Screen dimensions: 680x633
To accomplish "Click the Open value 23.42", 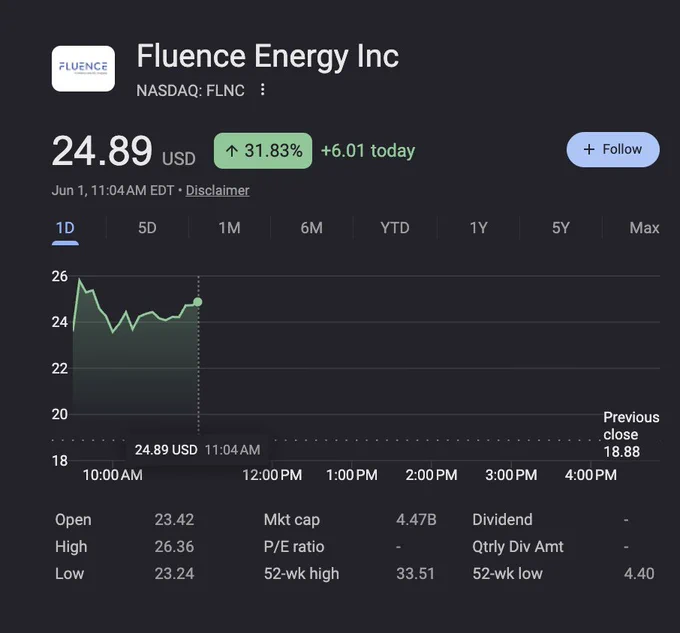I will (x=174, y=519).
